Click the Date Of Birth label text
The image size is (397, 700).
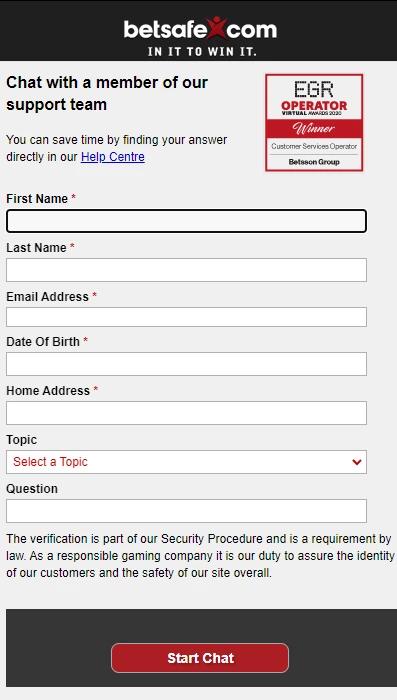[x=43, y=342]
